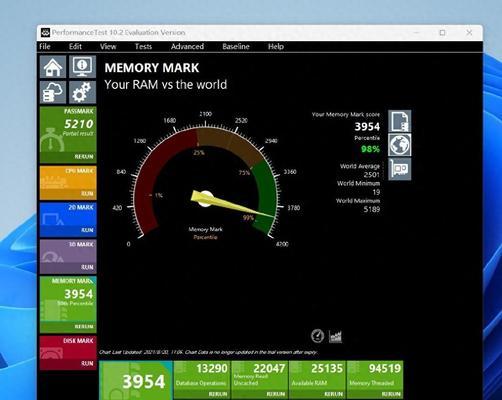This screenshot has width=502, height=400.
Task: Click the Your Memory Mark score 3954 value
Action: [367, 127]
